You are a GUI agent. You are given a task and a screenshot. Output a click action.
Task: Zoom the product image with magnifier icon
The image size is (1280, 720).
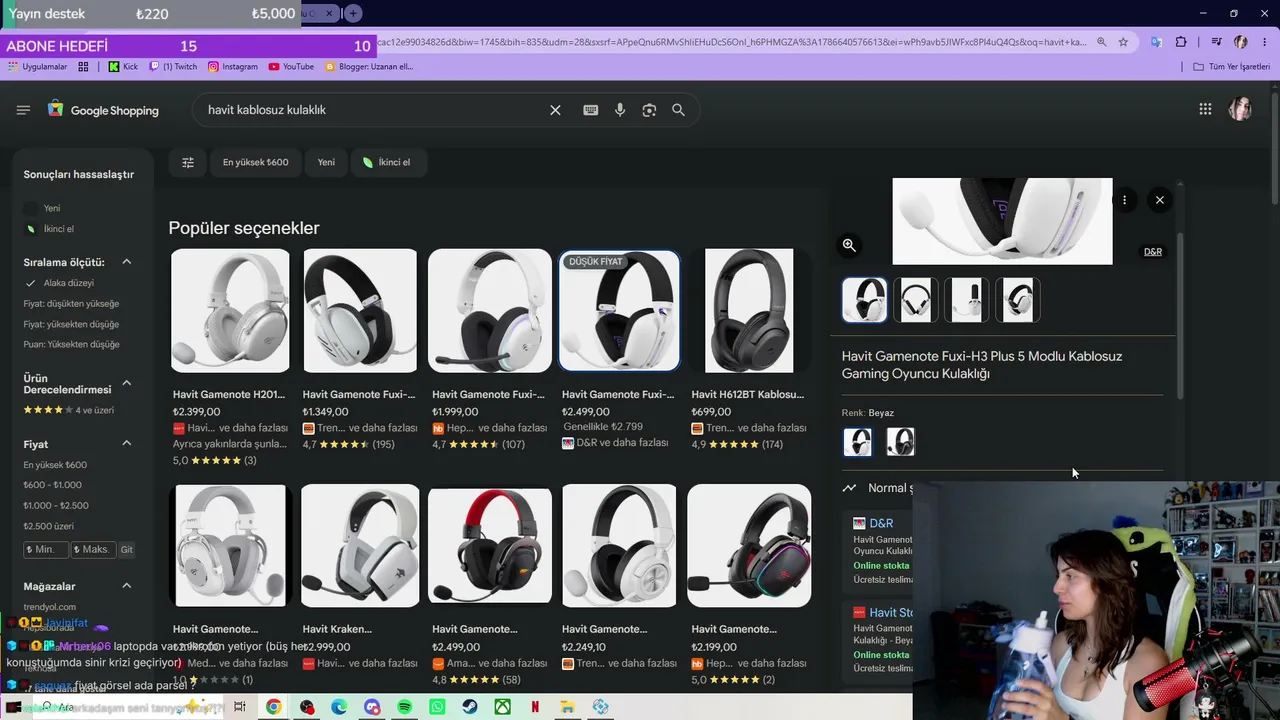pyautogui.click(x=849, y=245)
